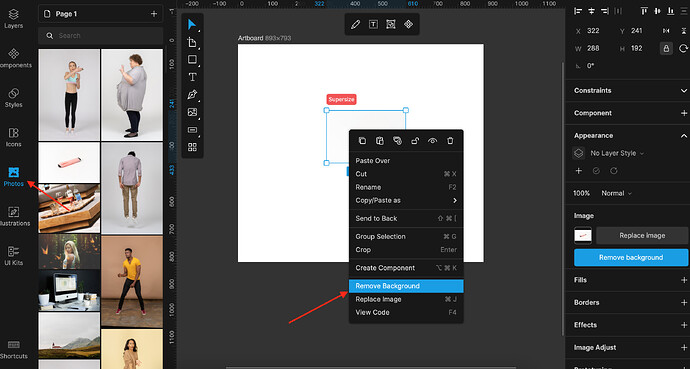Click the blue Remove background button
The height and width of the screenshot is (369, 690).
[631, 258]
